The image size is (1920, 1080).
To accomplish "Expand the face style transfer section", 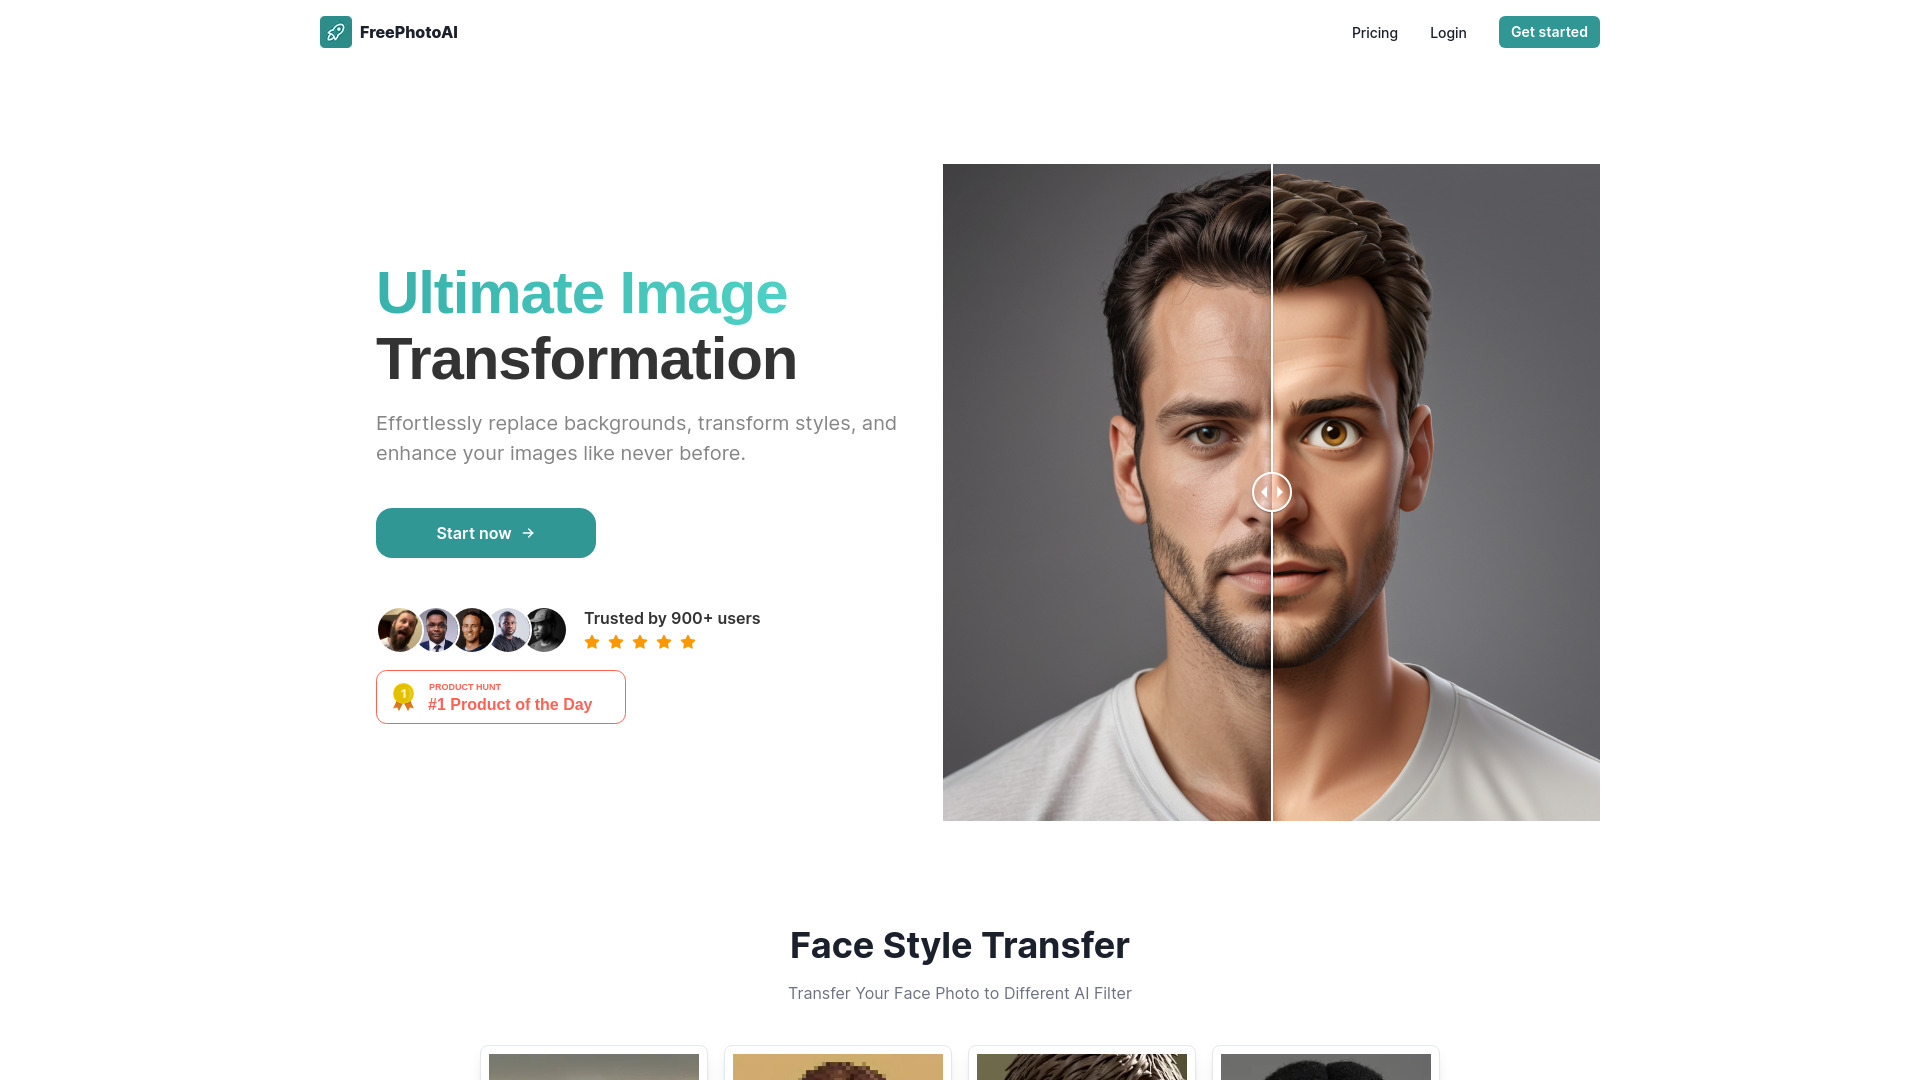I will (959, 945).
